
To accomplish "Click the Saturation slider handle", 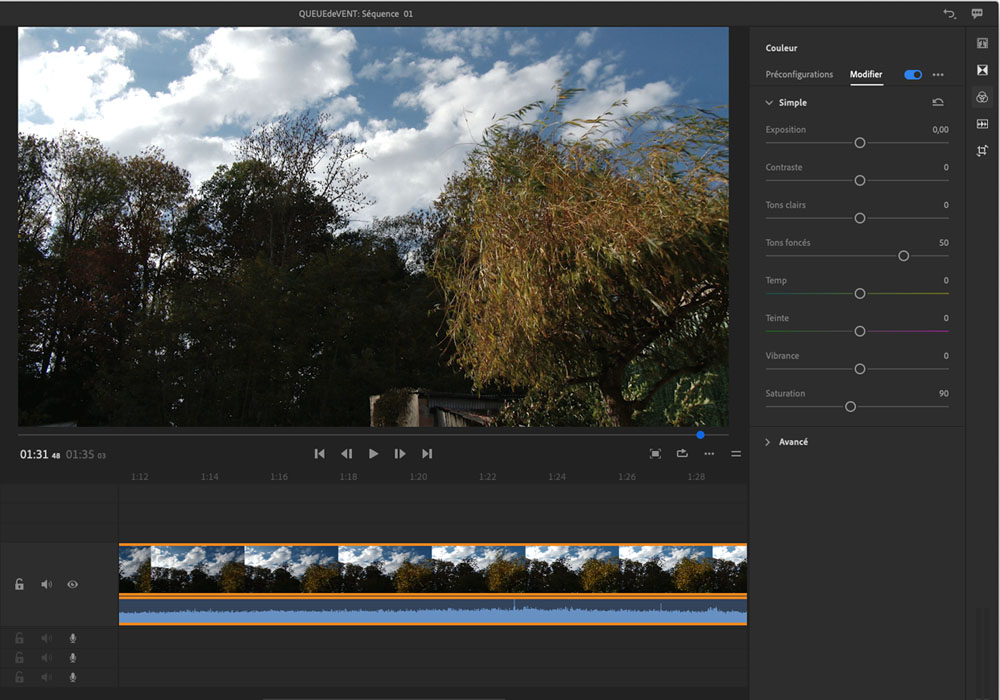I will click(x=850, y=407).
